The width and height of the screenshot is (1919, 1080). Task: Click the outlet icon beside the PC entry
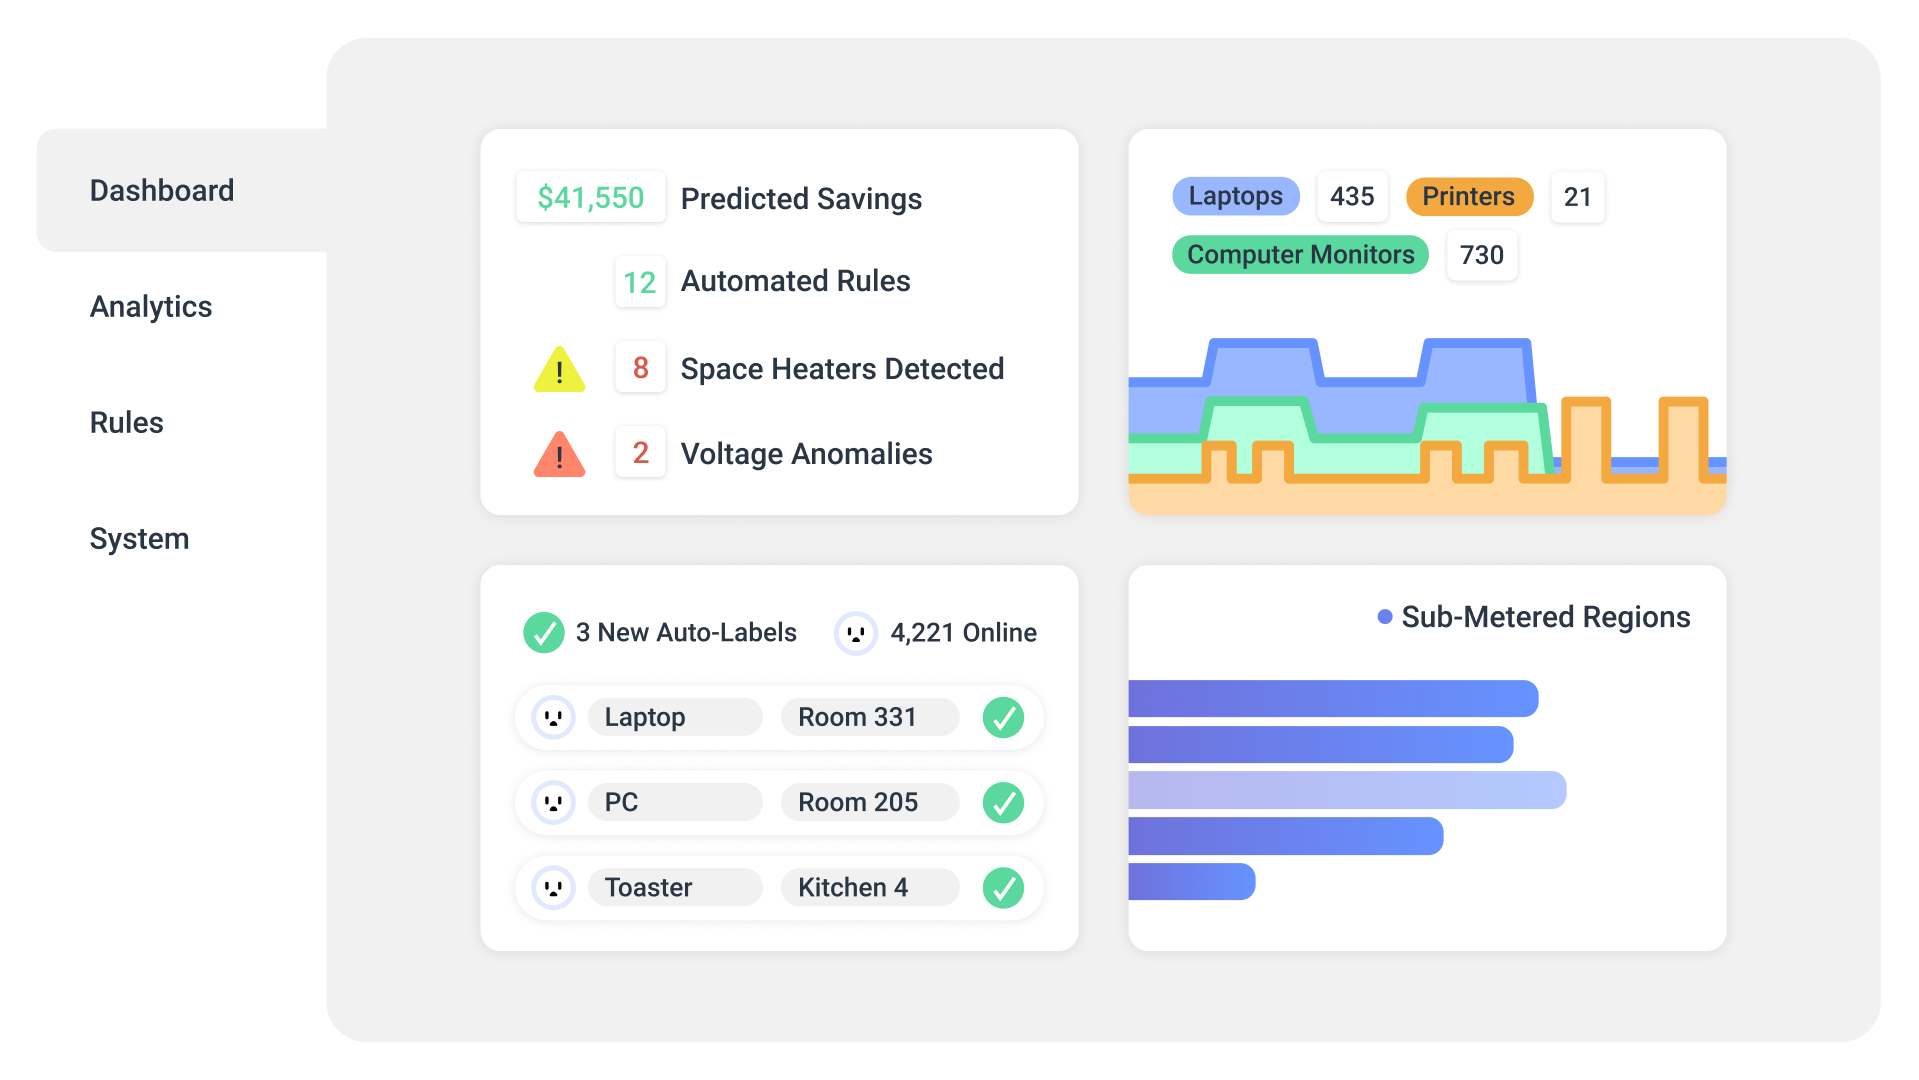pyautogui.click(x=553, y=802)
